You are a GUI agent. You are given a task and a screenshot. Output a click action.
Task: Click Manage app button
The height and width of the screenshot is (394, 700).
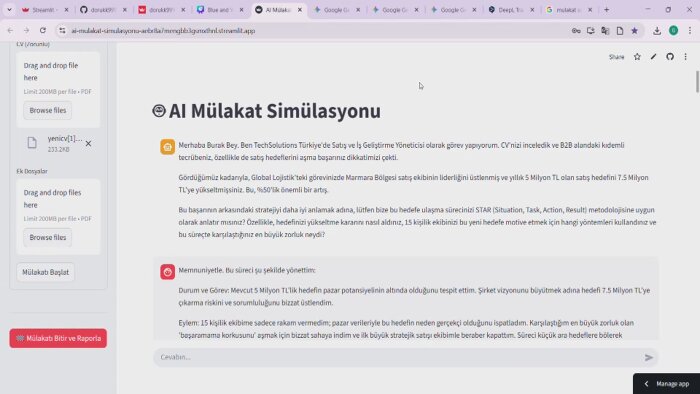(x=667, y=384)
